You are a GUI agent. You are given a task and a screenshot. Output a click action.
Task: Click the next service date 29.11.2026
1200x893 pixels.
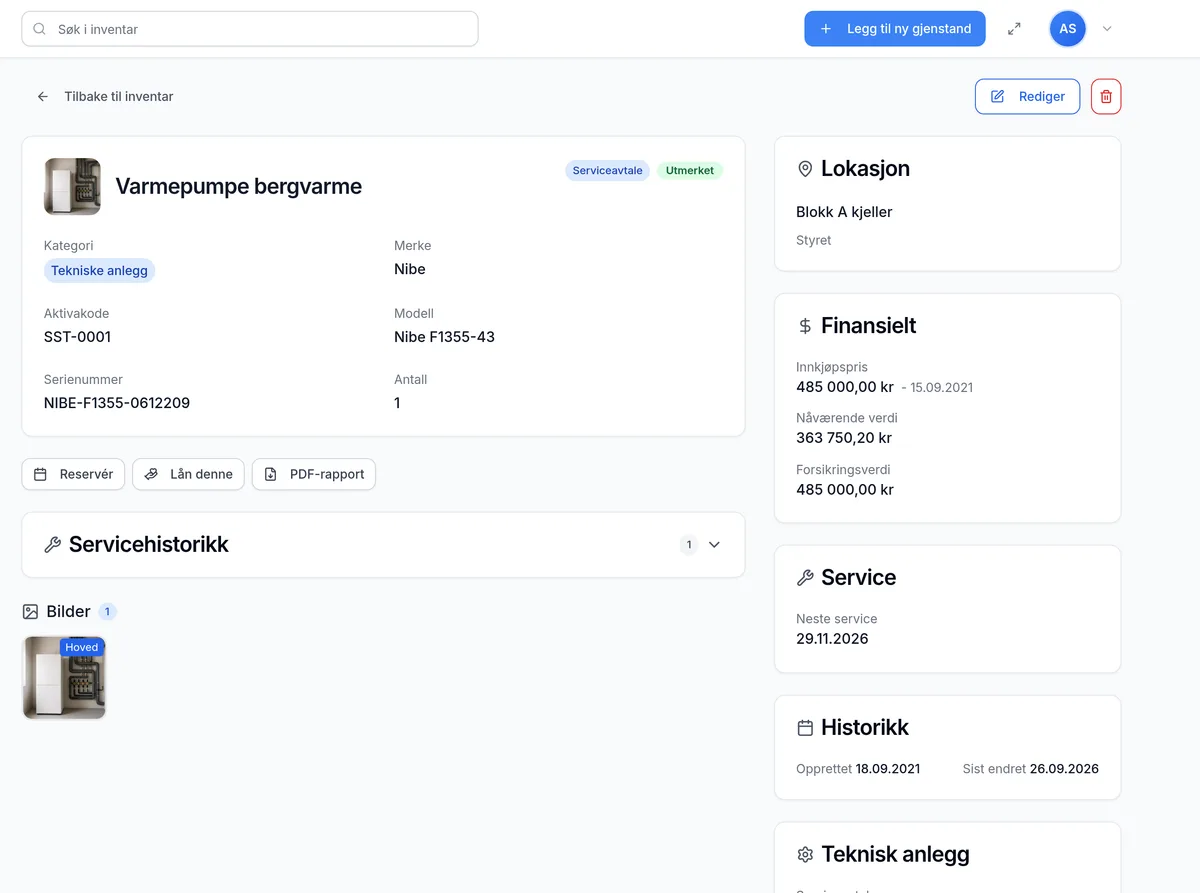coord(832,639)
